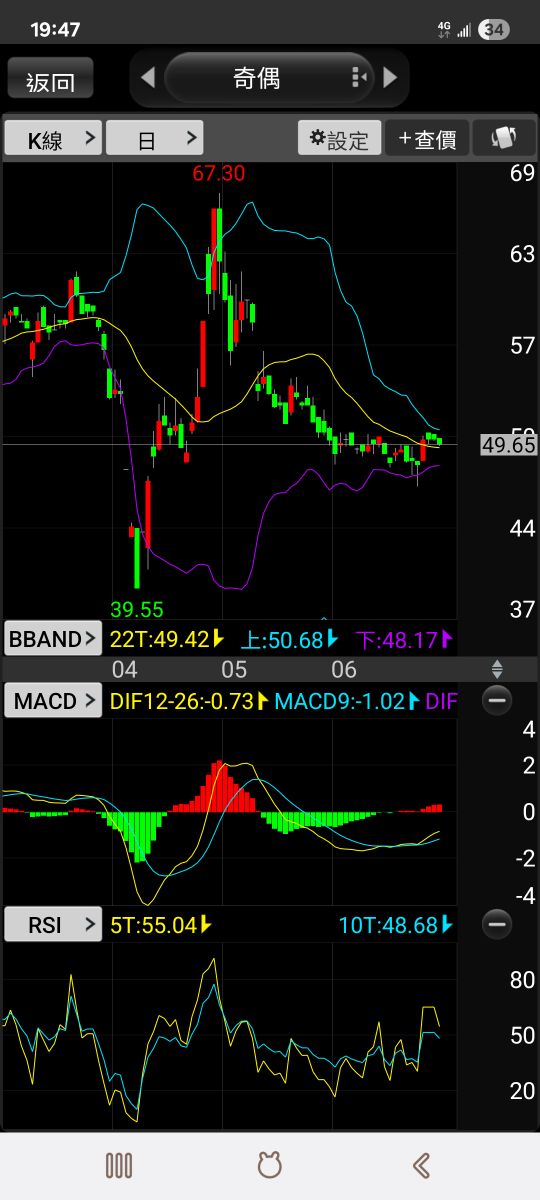This screenshot has width=540, height=1200.
Task: Change RSI indicator selector
Action: tap(53, 925)
